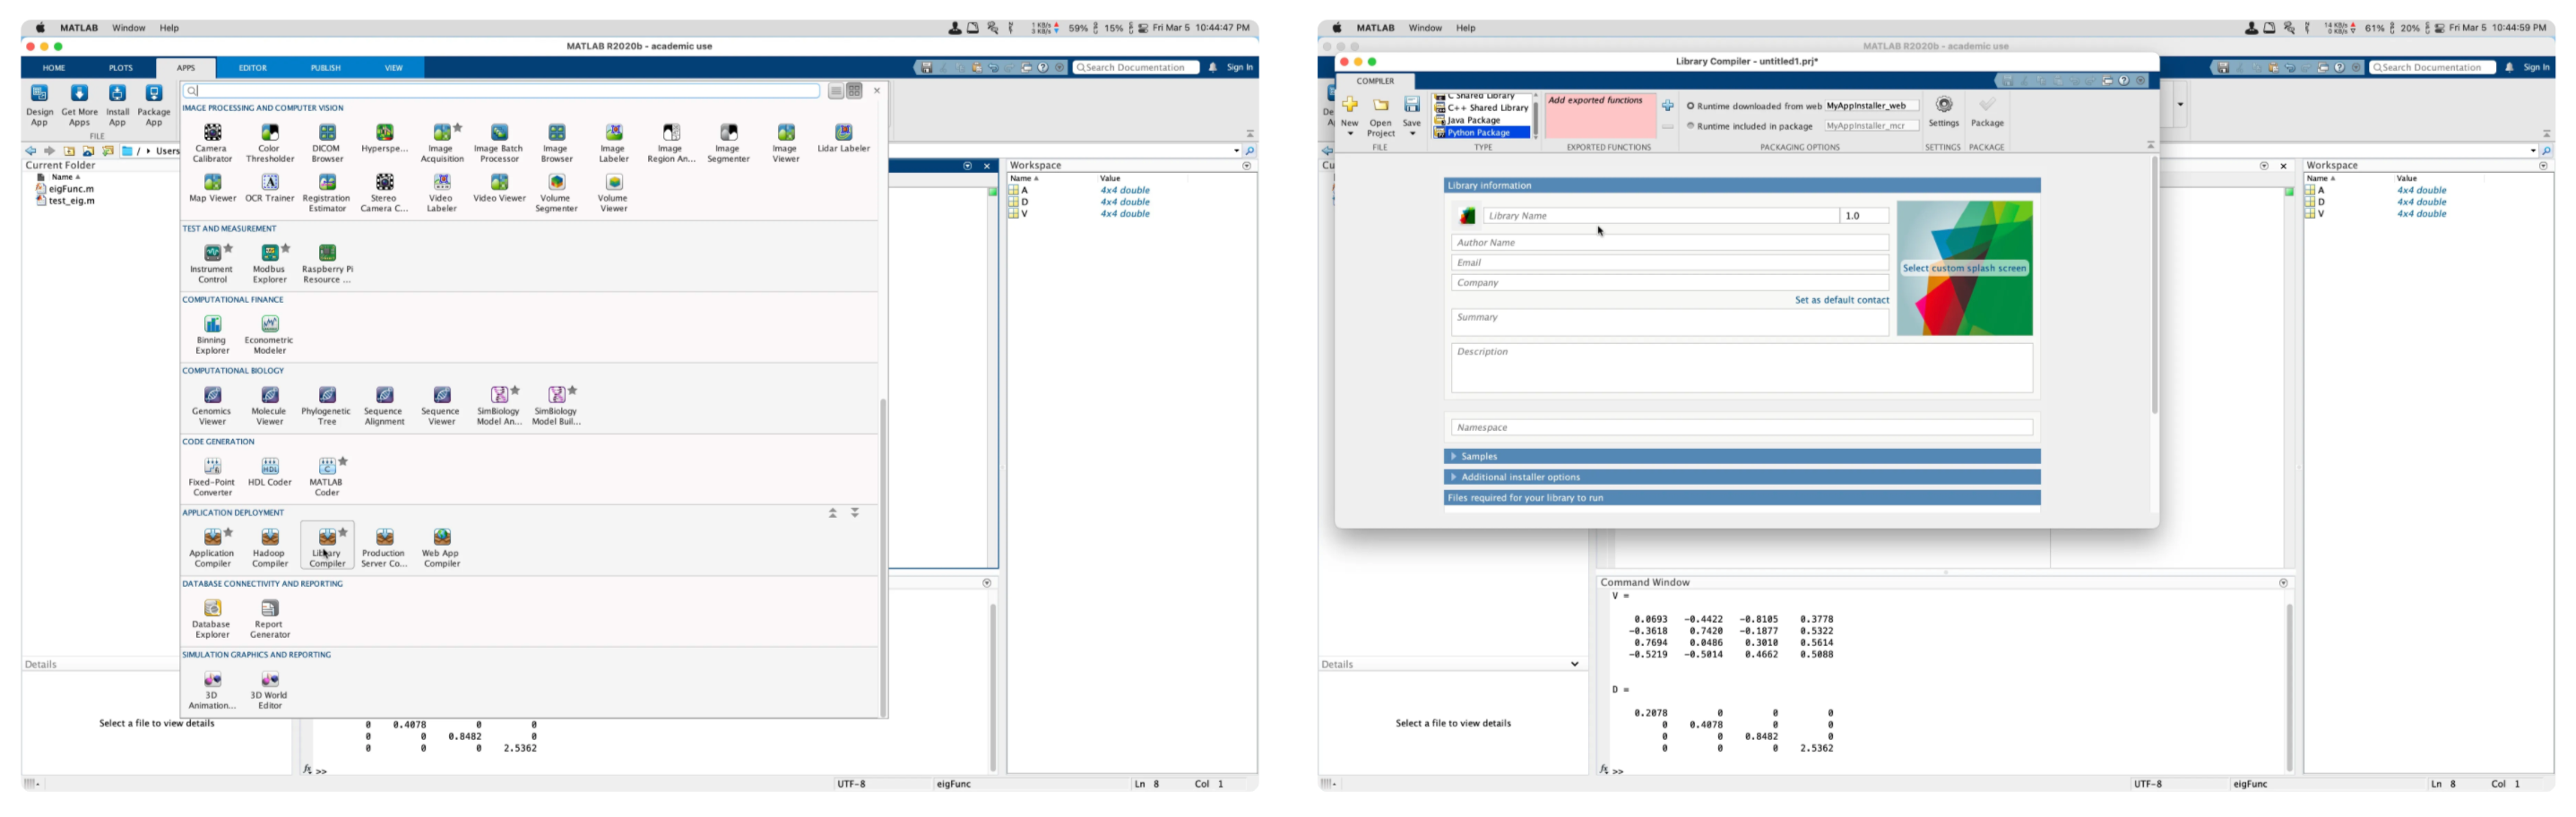
Task: Open the Volume Segmenter app
Action: [557, 192]
